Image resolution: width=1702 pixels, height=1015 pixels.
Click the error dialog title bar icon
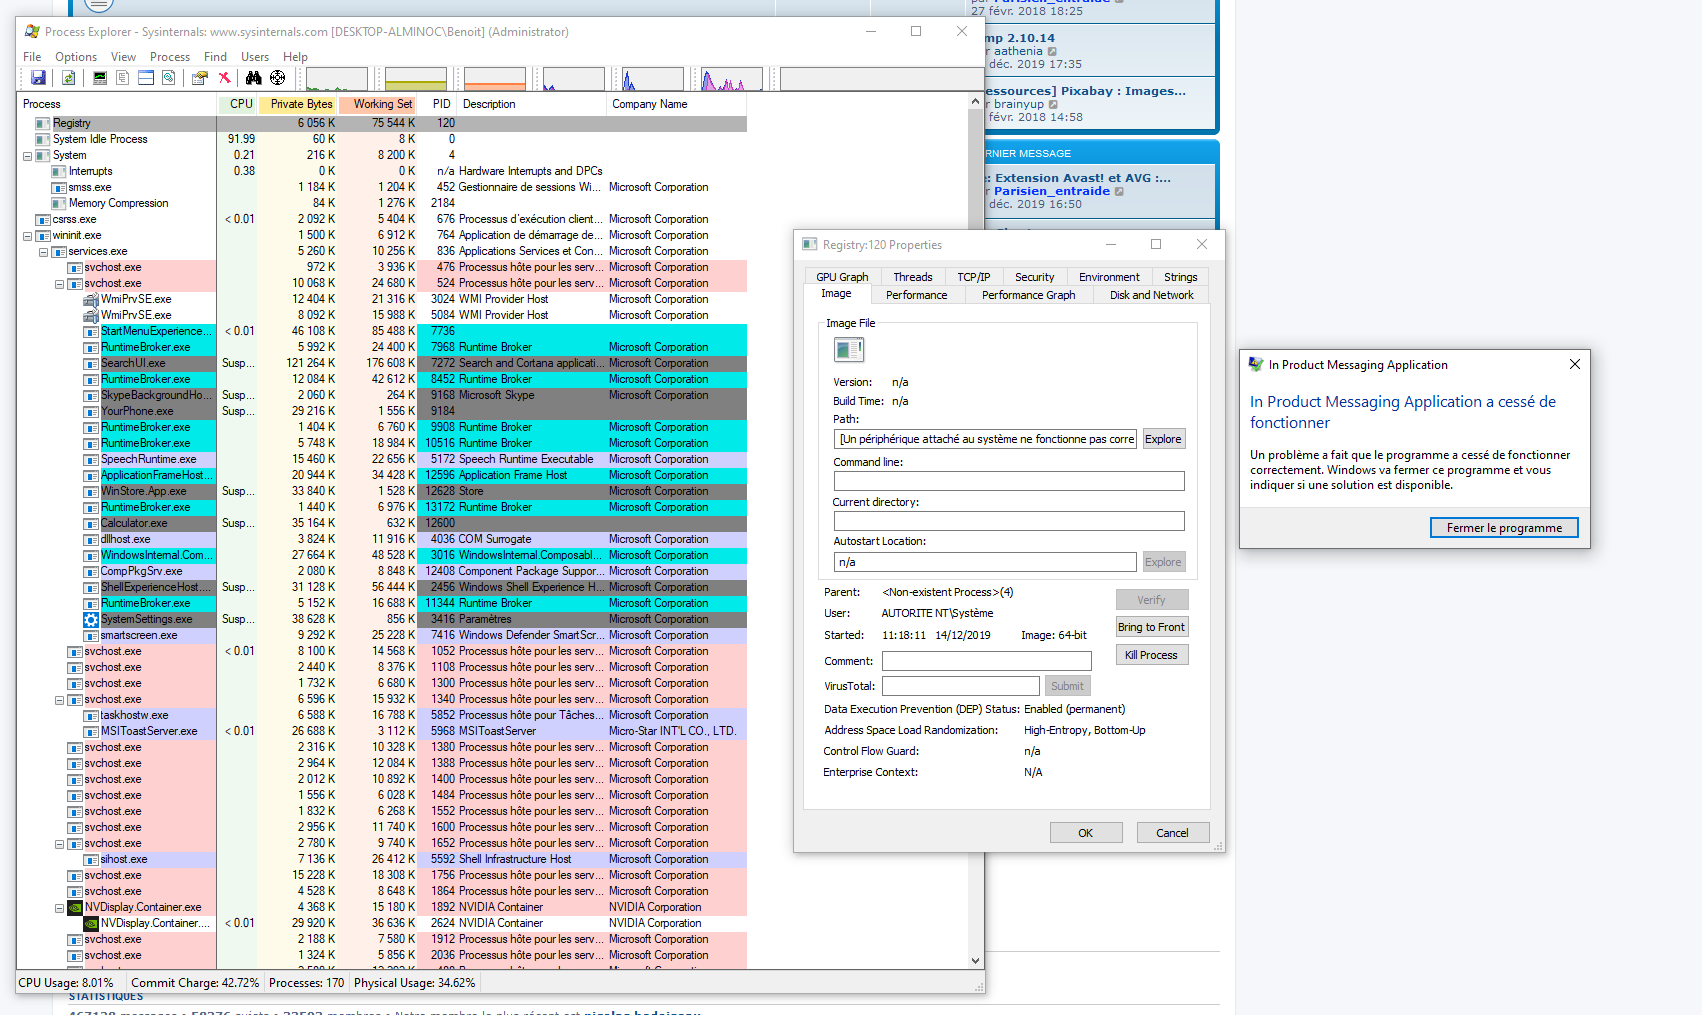[x=1256, y=365]
